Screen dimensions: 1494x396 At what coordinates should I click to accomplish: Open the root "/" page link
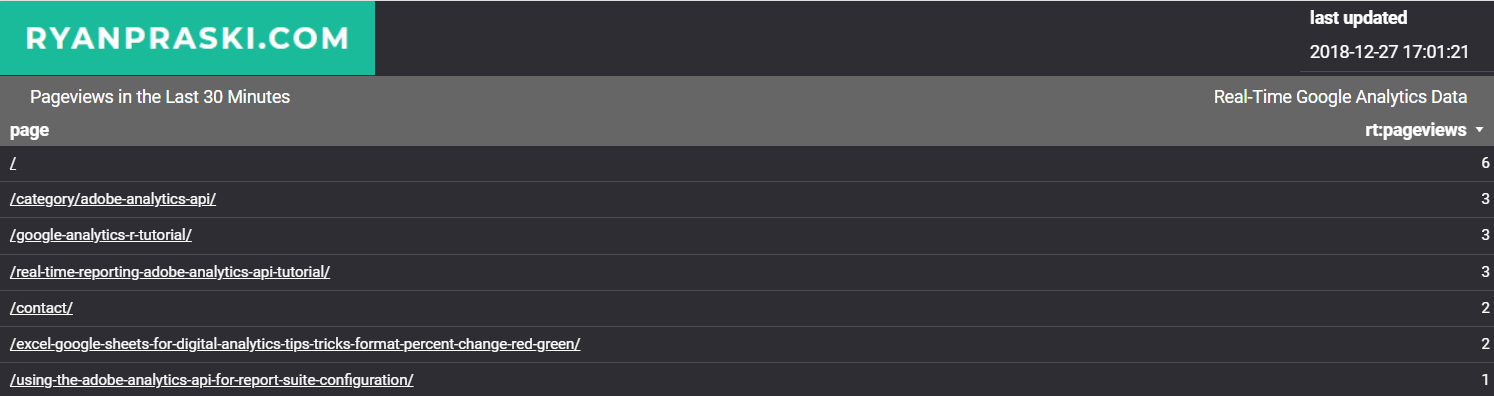tap(13, 163)
